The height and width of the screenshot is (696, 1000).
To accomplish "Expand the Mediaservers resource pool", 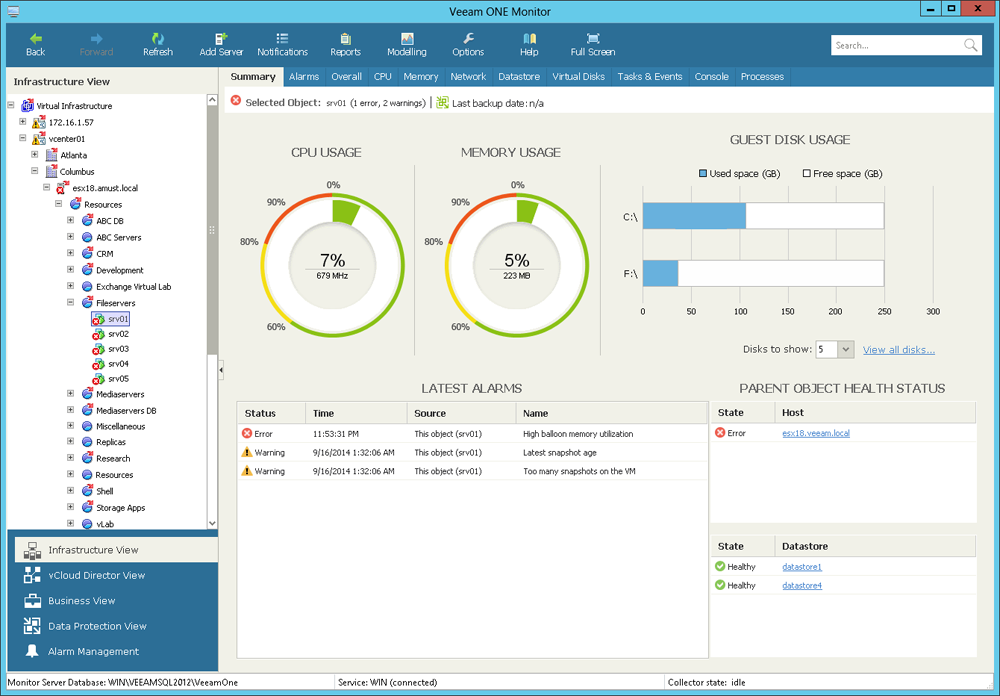I will point(71,394).
